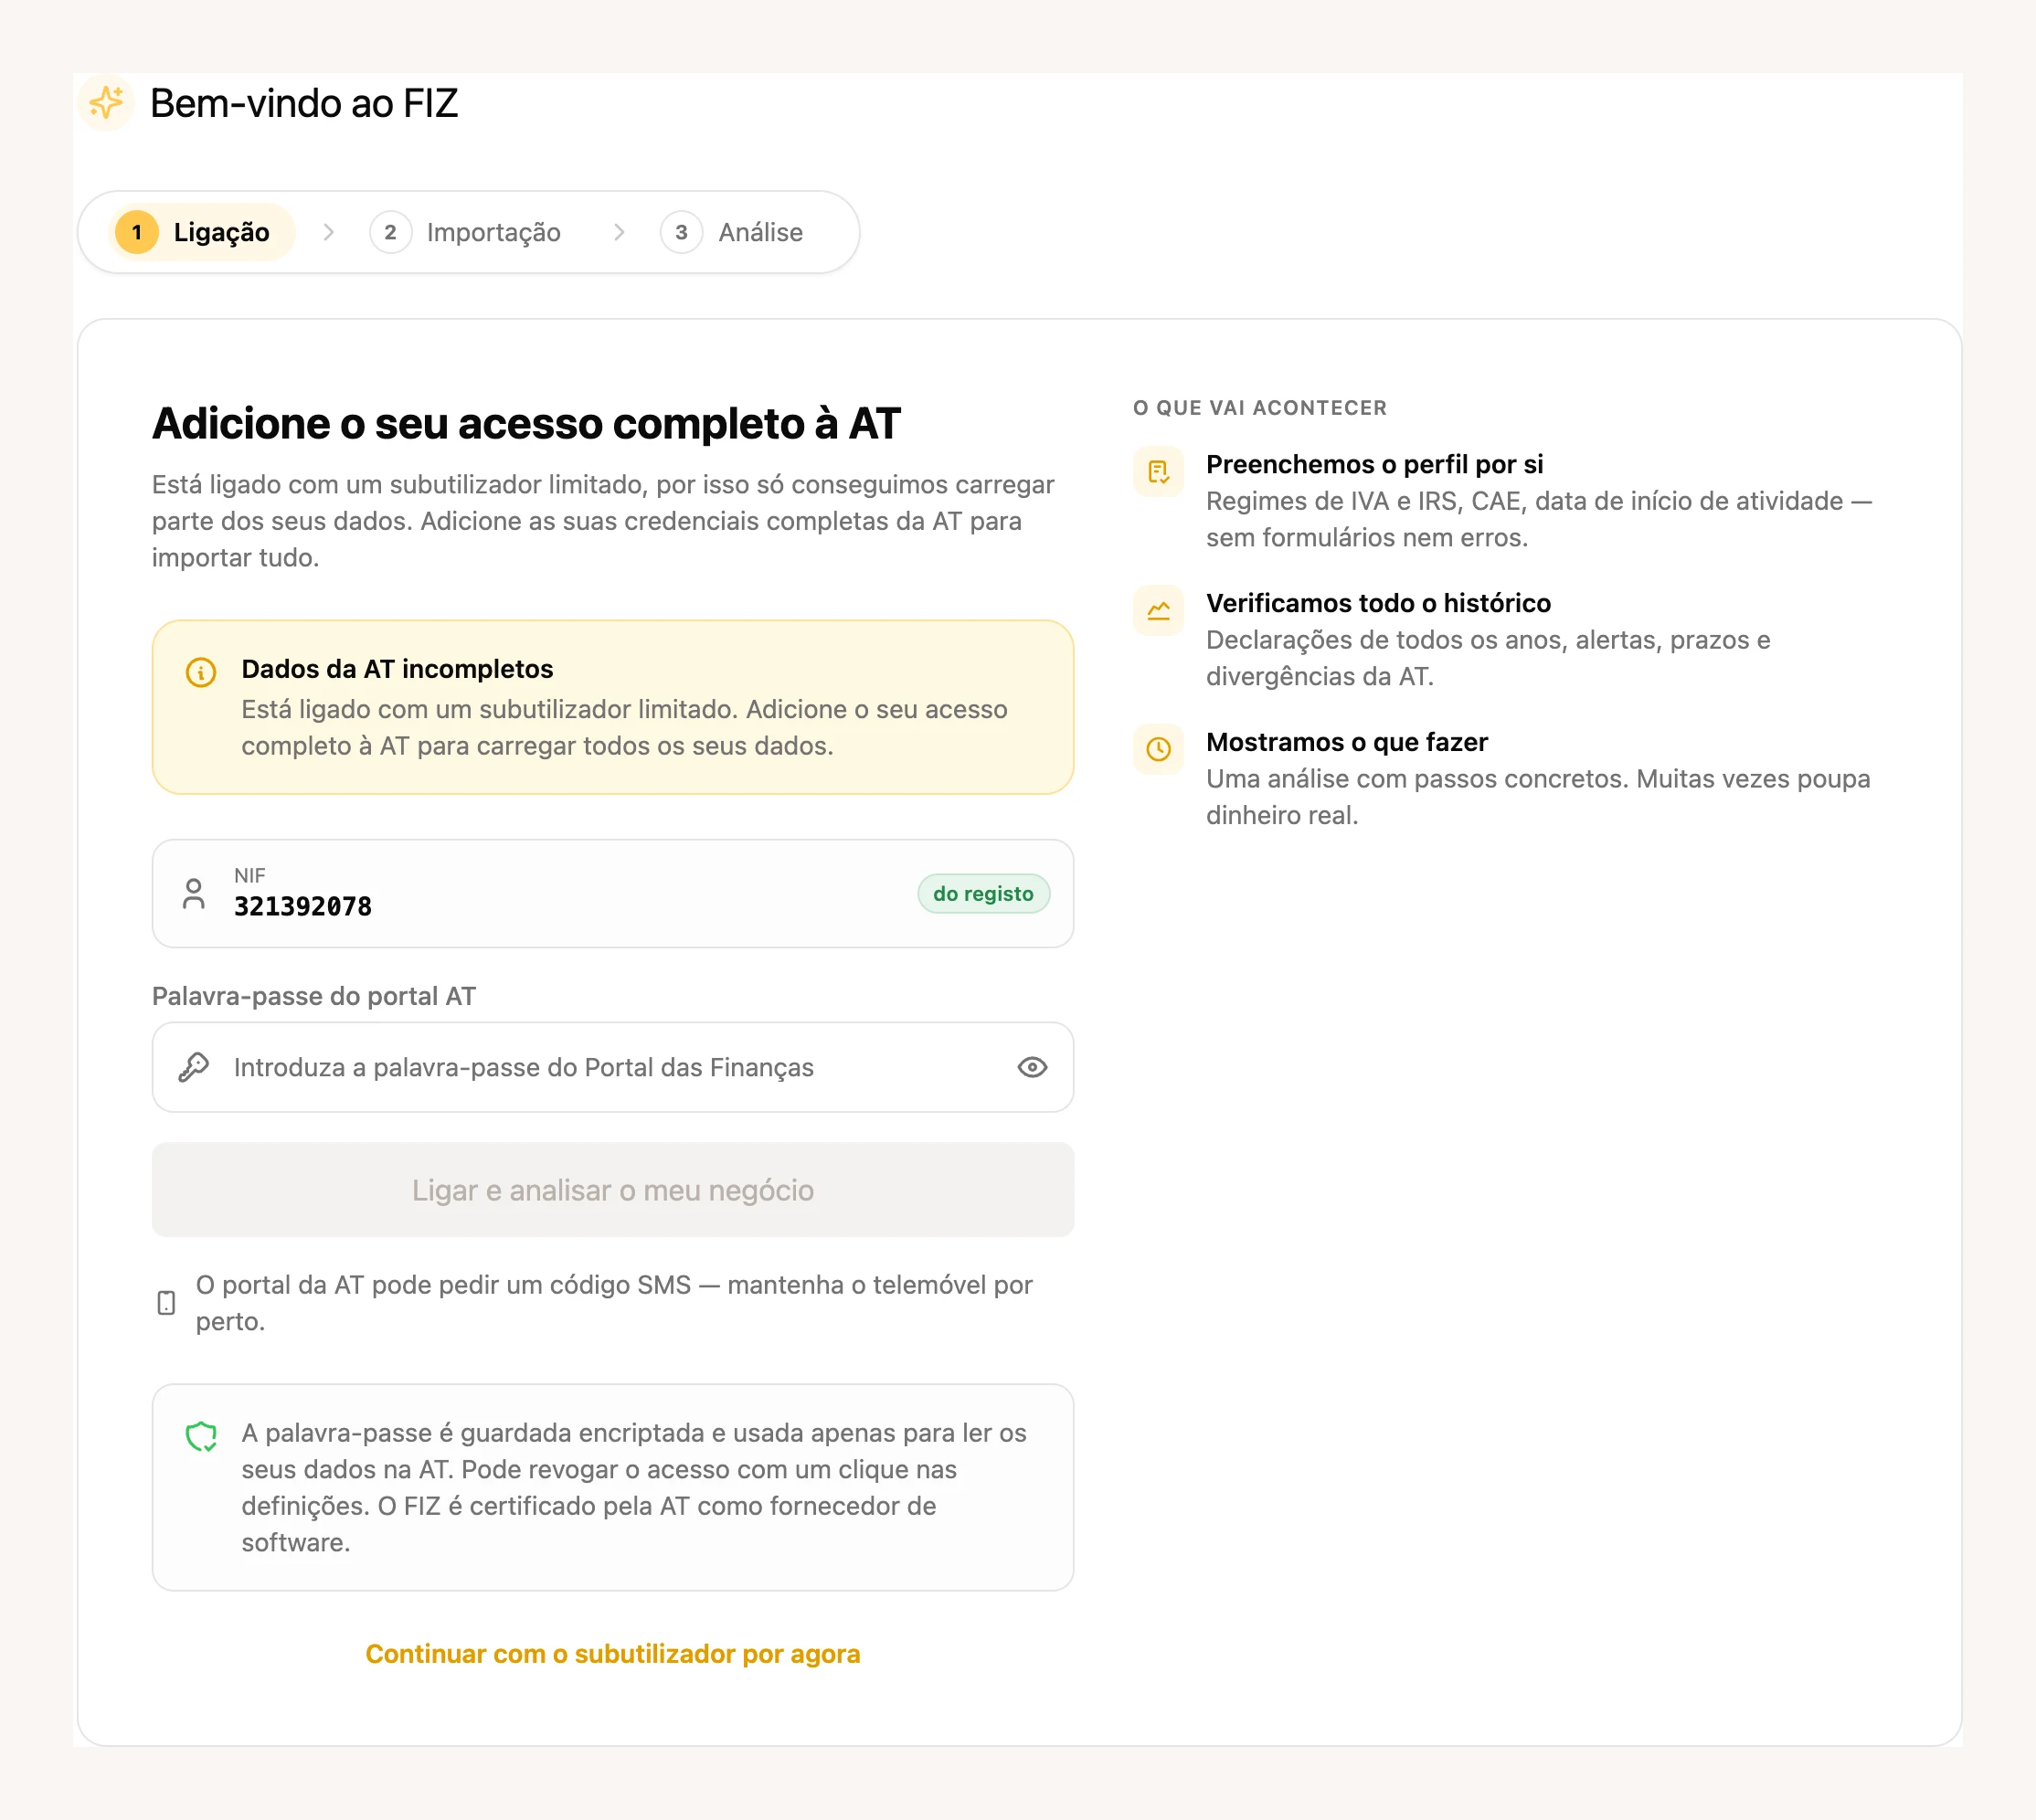
Task: Click the FIZ sparkle logo icon
Action: (x=106, y=102)
